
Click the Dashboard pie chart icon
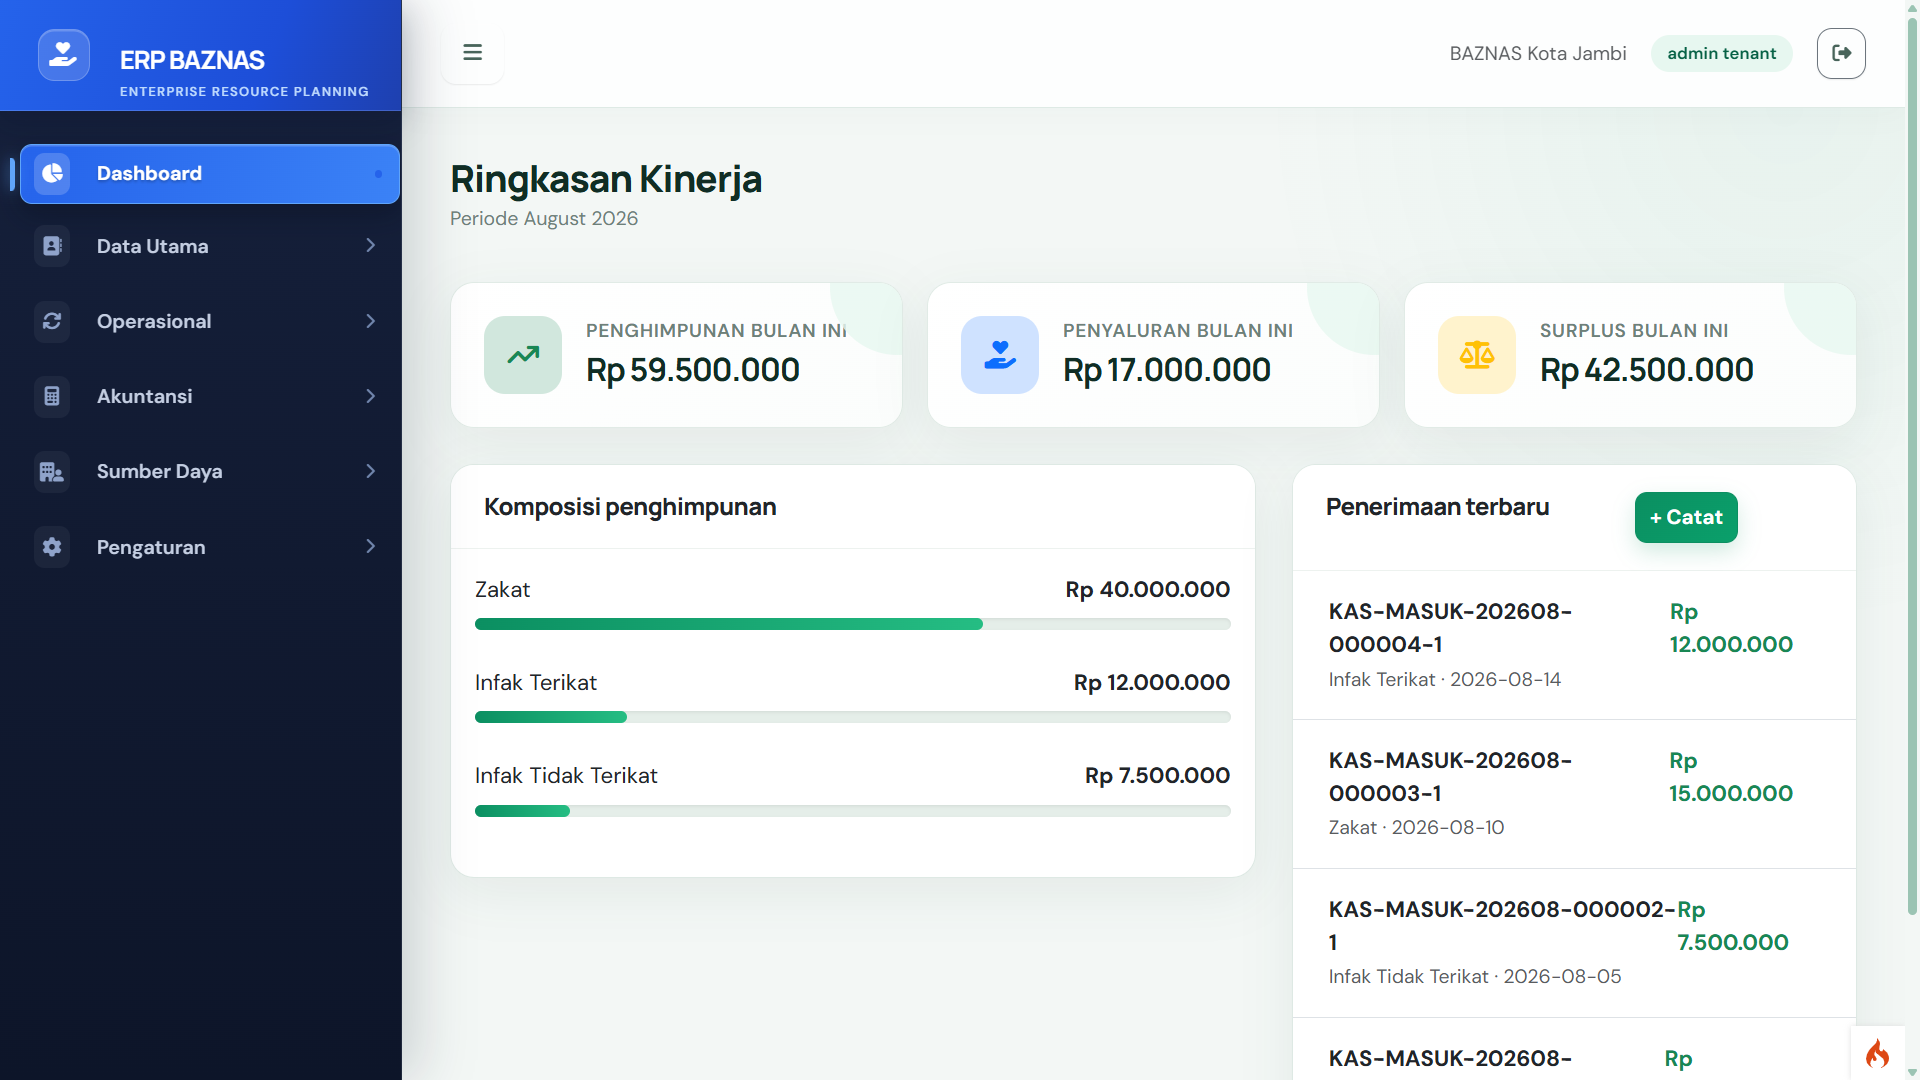point(52,173)
